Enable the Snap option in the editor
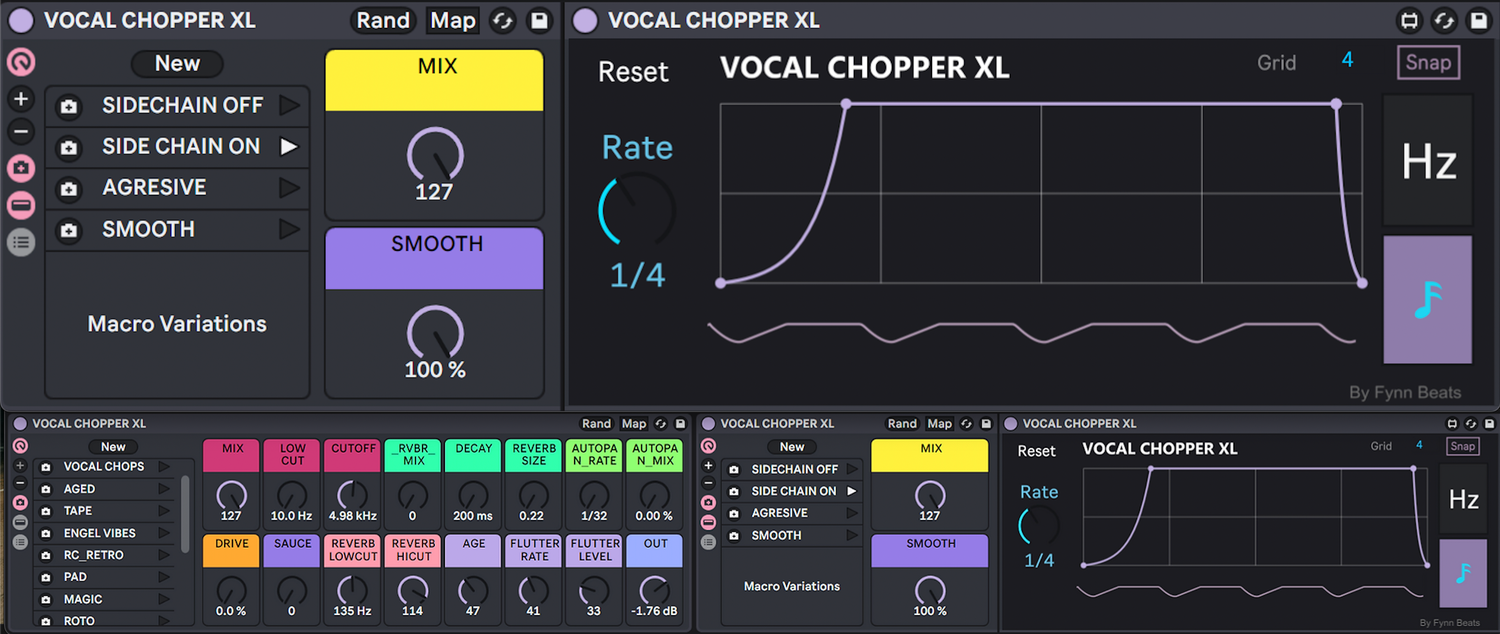Viewport: 1500px width, 634px height. point(1428,62)
